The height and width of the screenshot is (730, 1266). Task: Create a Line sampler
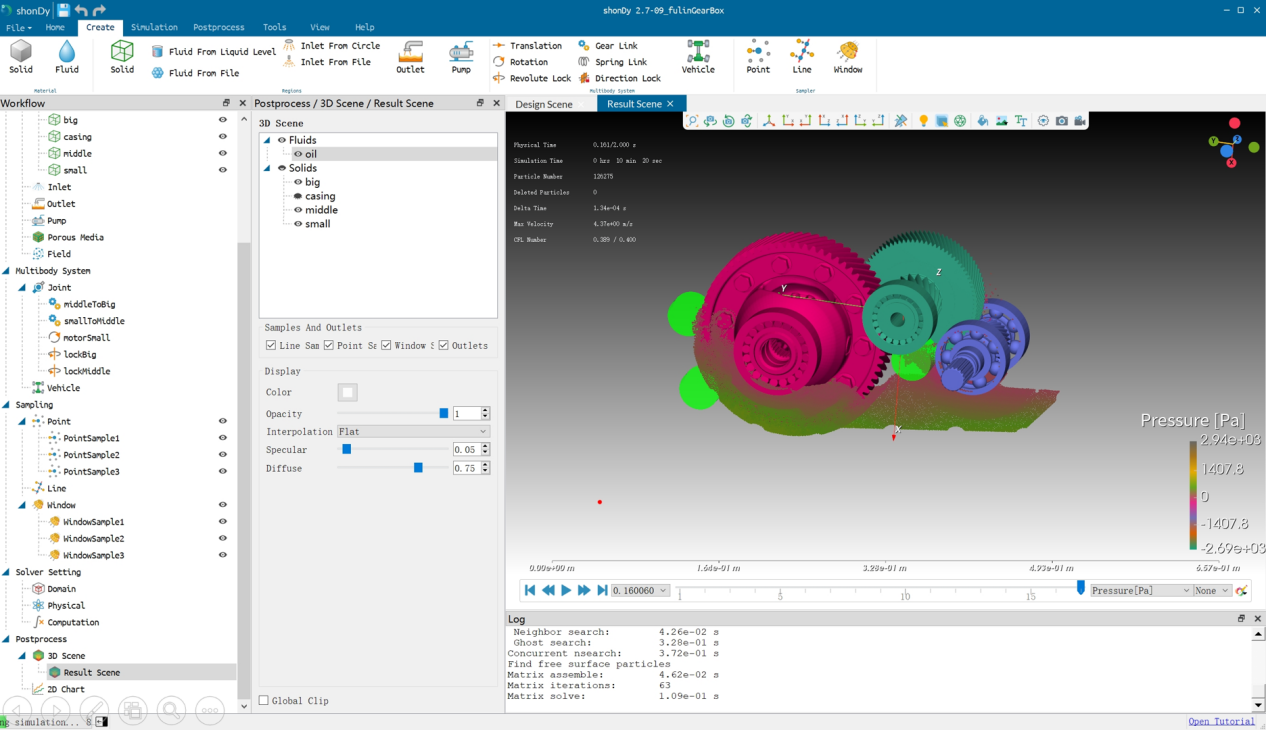(802, 57)
